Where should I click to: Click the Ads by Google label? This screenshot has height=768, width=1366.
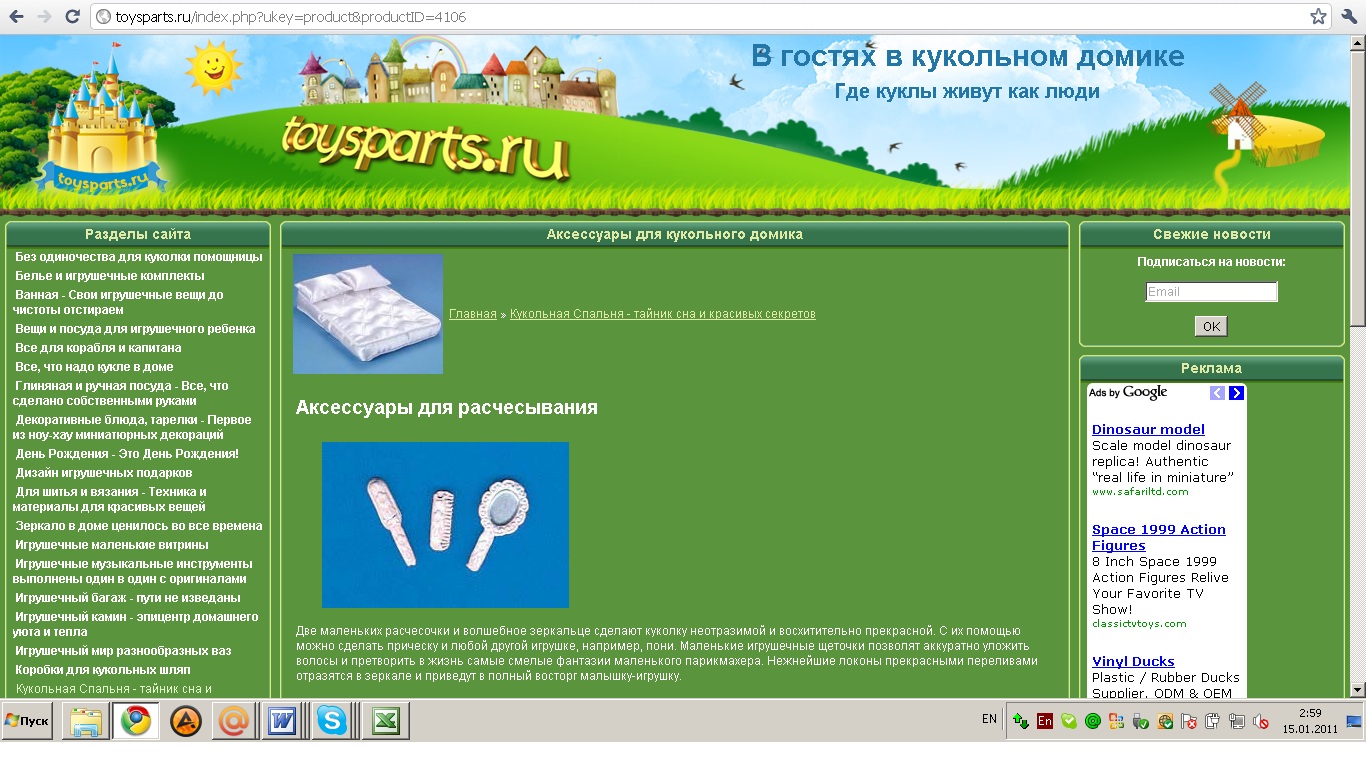1128,393
